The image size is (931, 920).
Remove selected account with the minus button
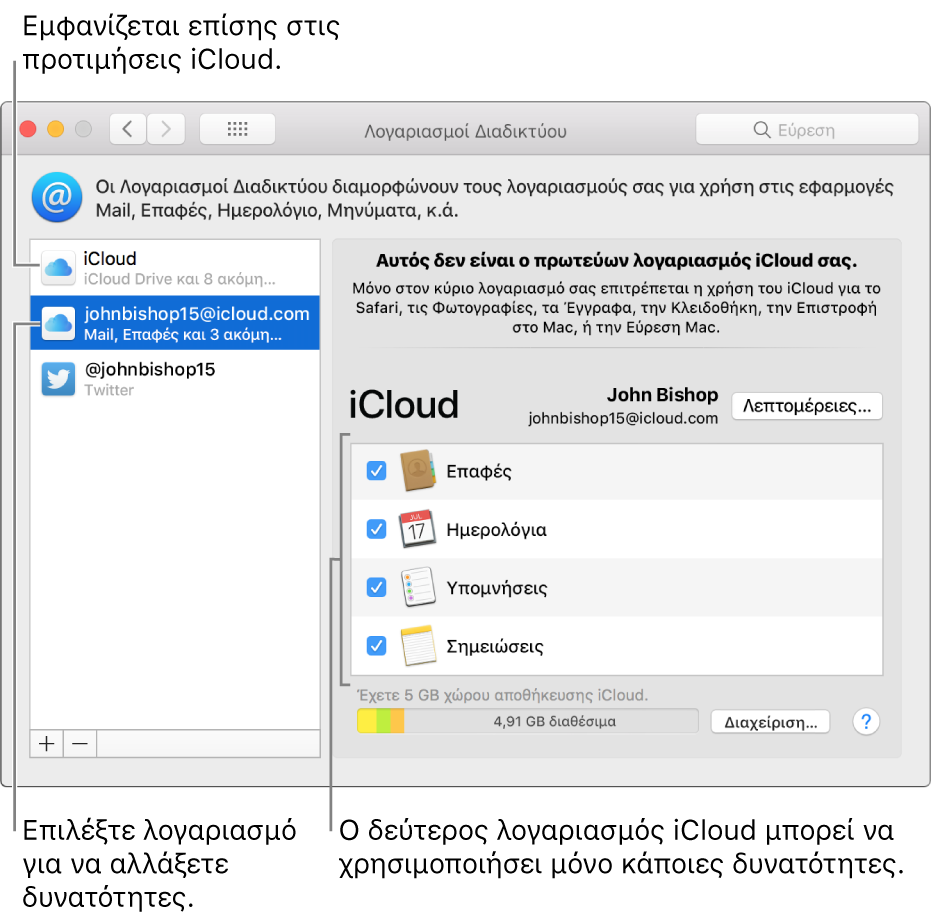80,744
